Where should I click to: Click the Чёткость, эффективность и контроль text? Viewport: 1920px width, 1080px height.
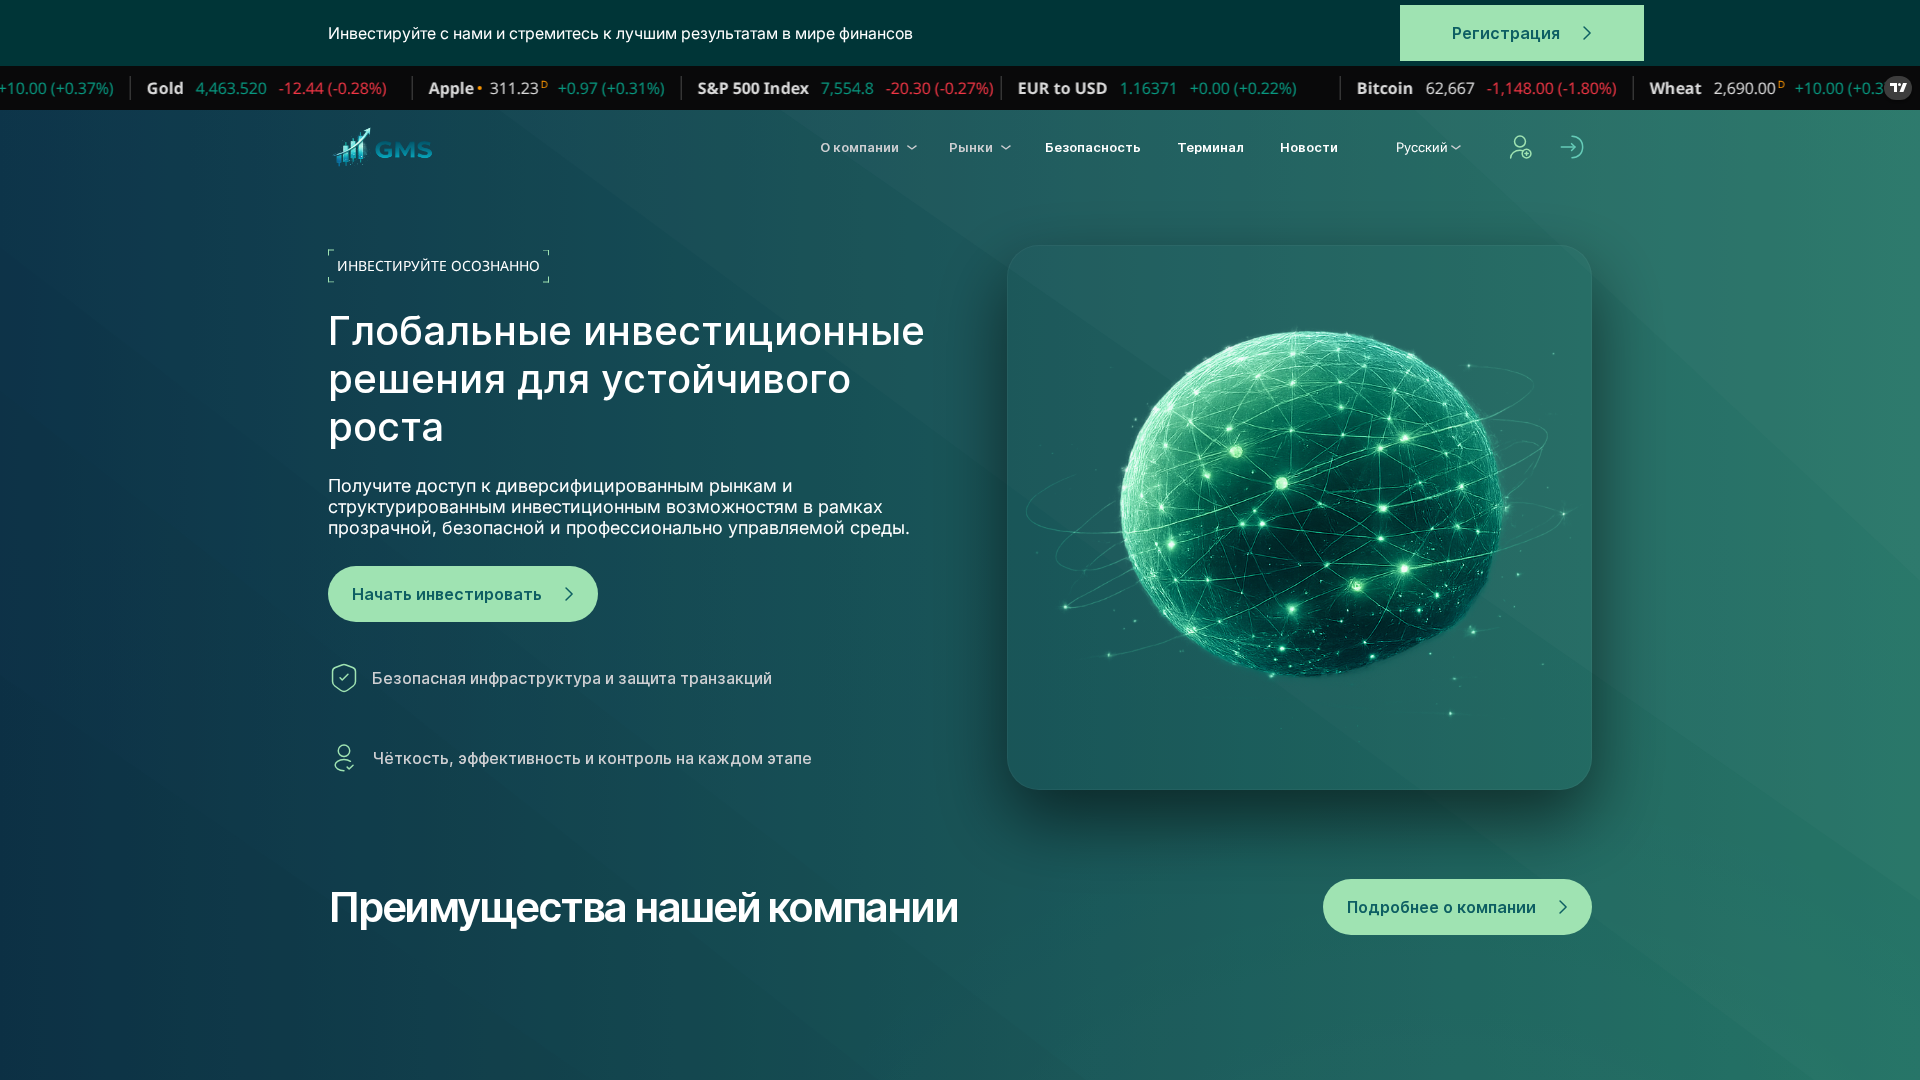coord(592,758)
